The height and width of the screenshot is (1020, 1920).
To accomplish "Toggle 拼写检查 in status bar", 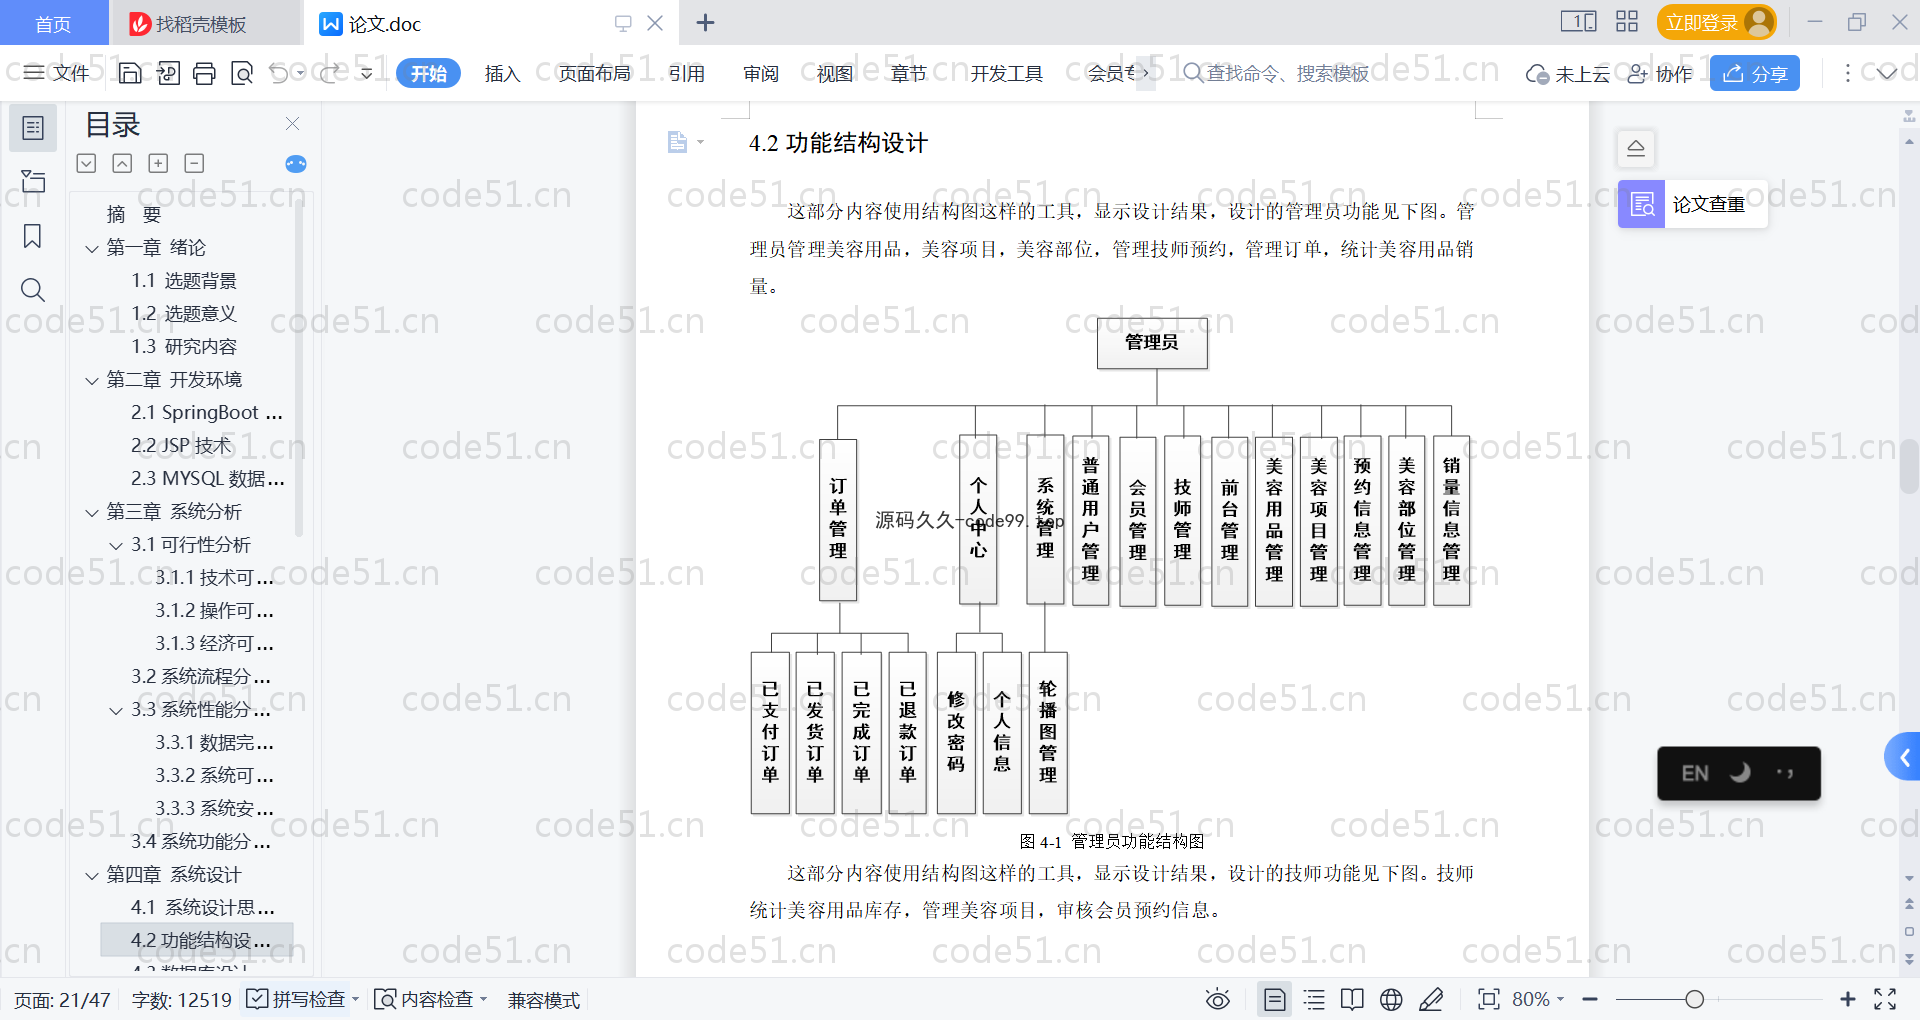I will 296,999.
